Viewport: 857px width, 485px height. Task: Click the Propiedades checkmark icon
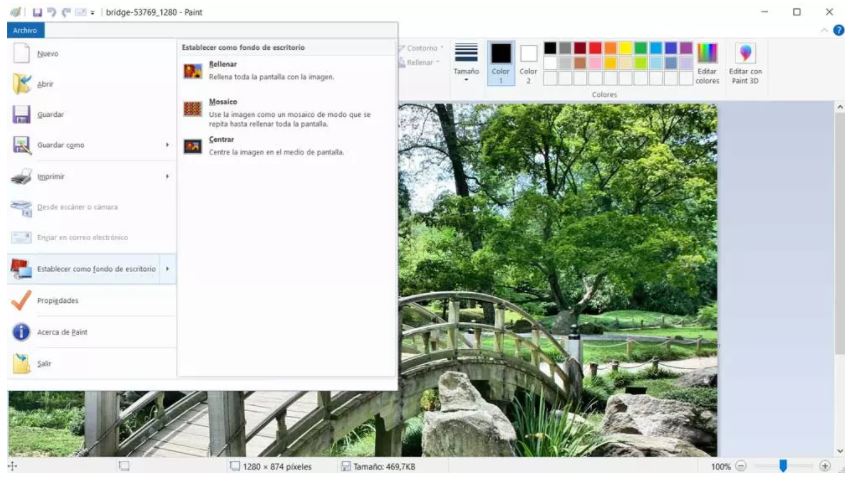point(21,300)
